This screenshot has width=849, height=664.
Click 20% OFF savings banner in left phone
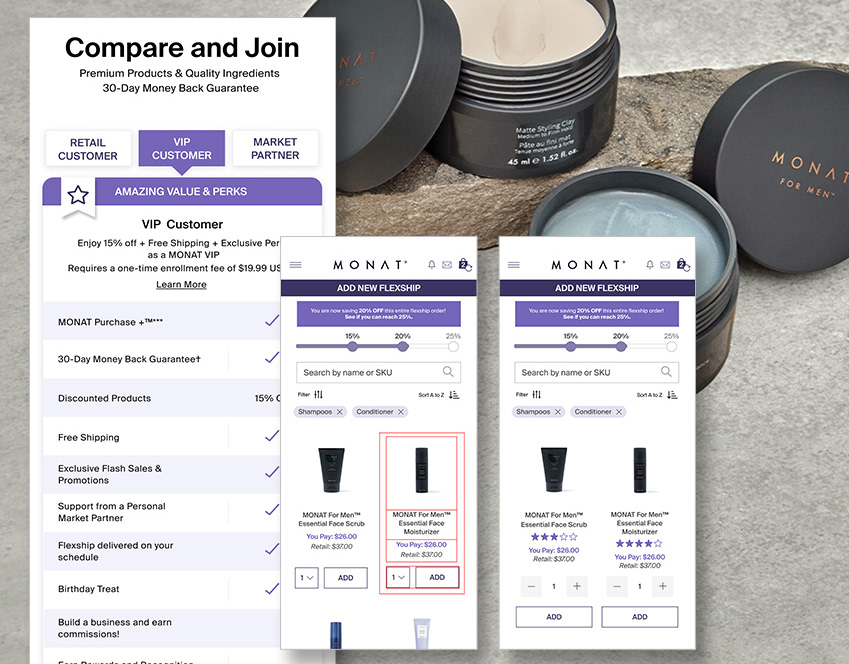378,314
